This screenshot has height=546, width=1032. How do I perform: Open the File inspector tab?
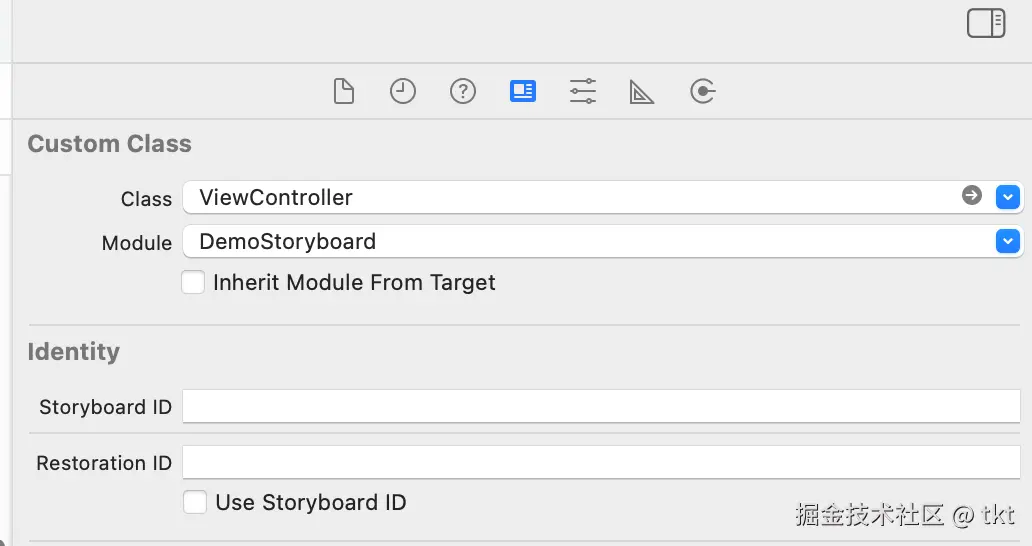coord(344,92)
